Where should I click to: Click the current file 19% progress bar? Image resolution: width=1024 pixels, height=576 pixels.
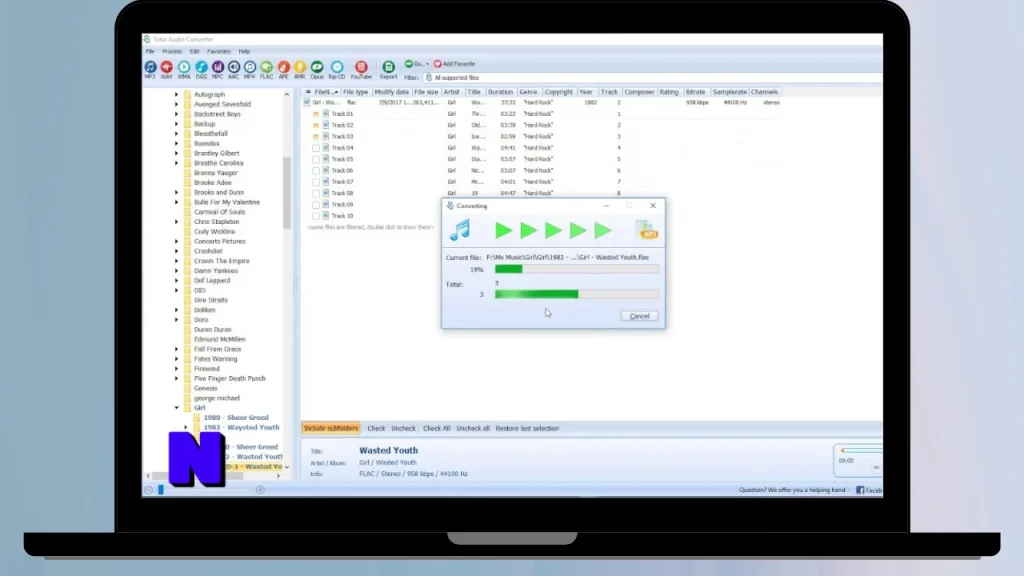(x=577, y=269)
